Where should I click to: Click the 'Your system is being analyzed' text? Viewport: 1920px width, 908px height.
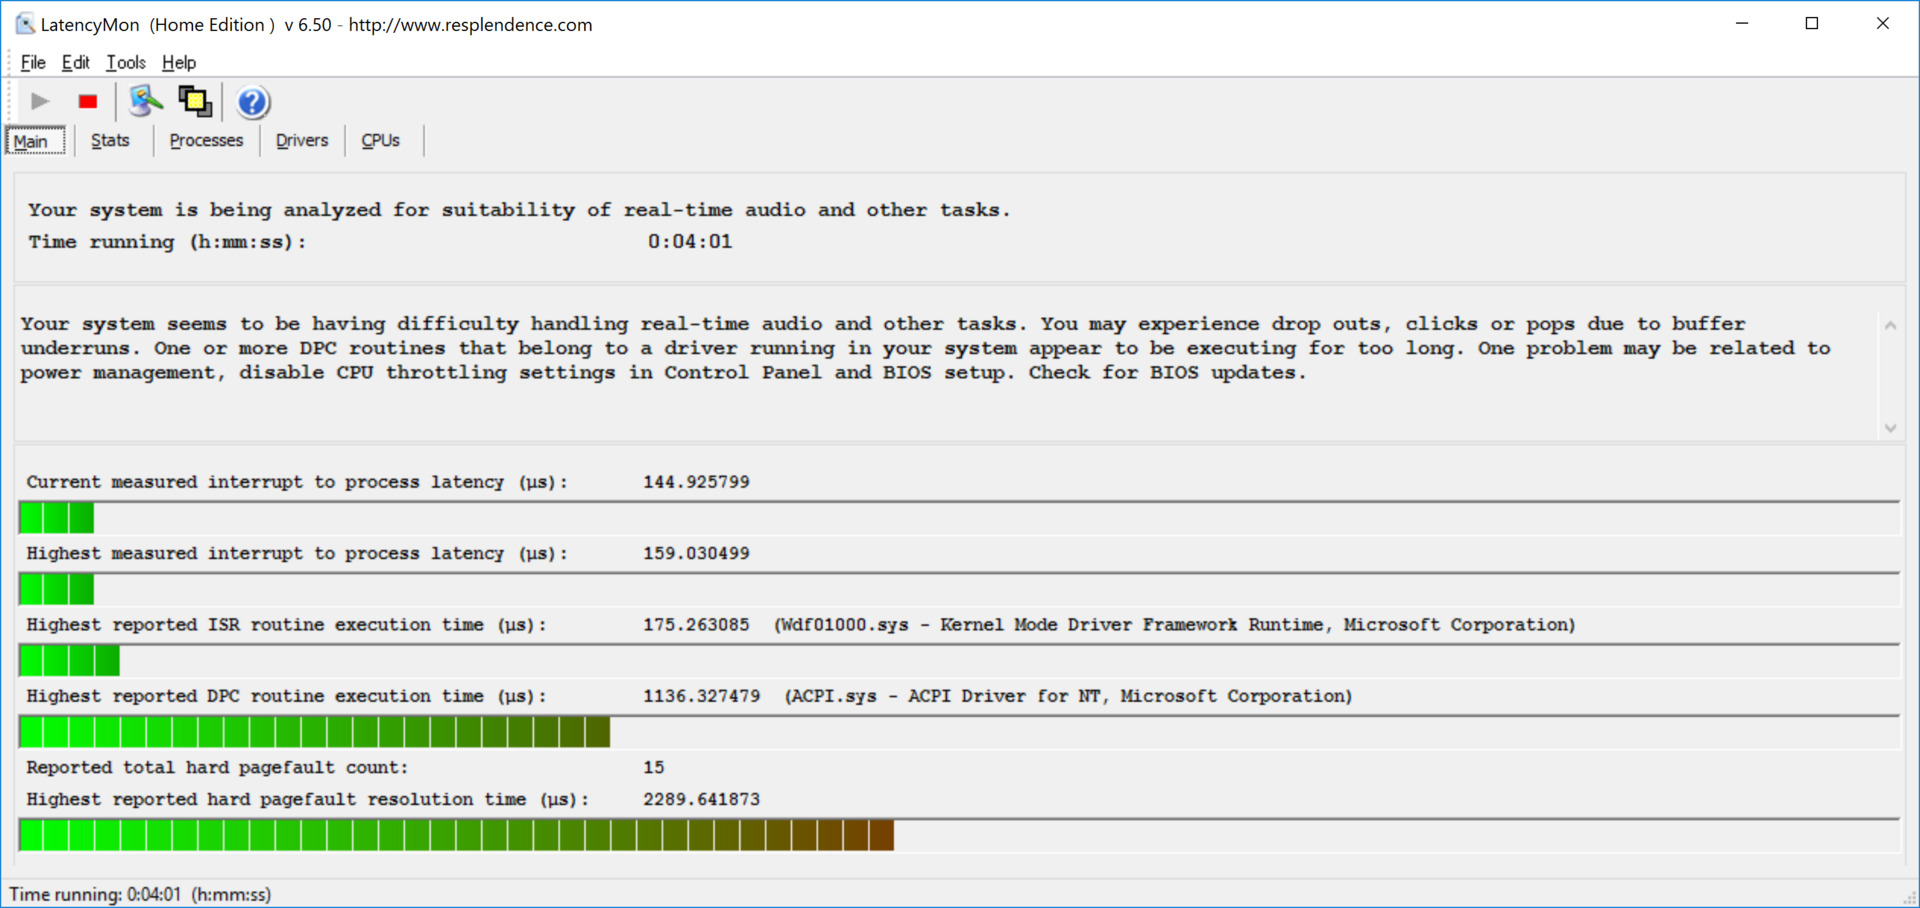click(x=519, y=210)
